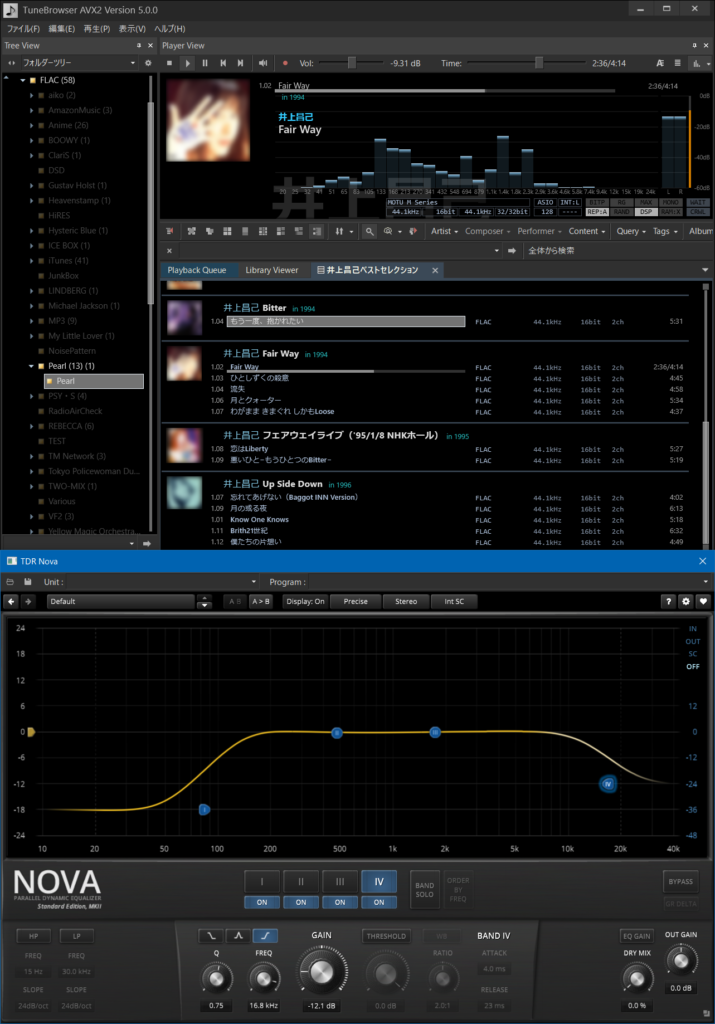The width and height of the screenshot is (715, 1024).
Task: Pause the current track
Action: [x=205, y=63]
